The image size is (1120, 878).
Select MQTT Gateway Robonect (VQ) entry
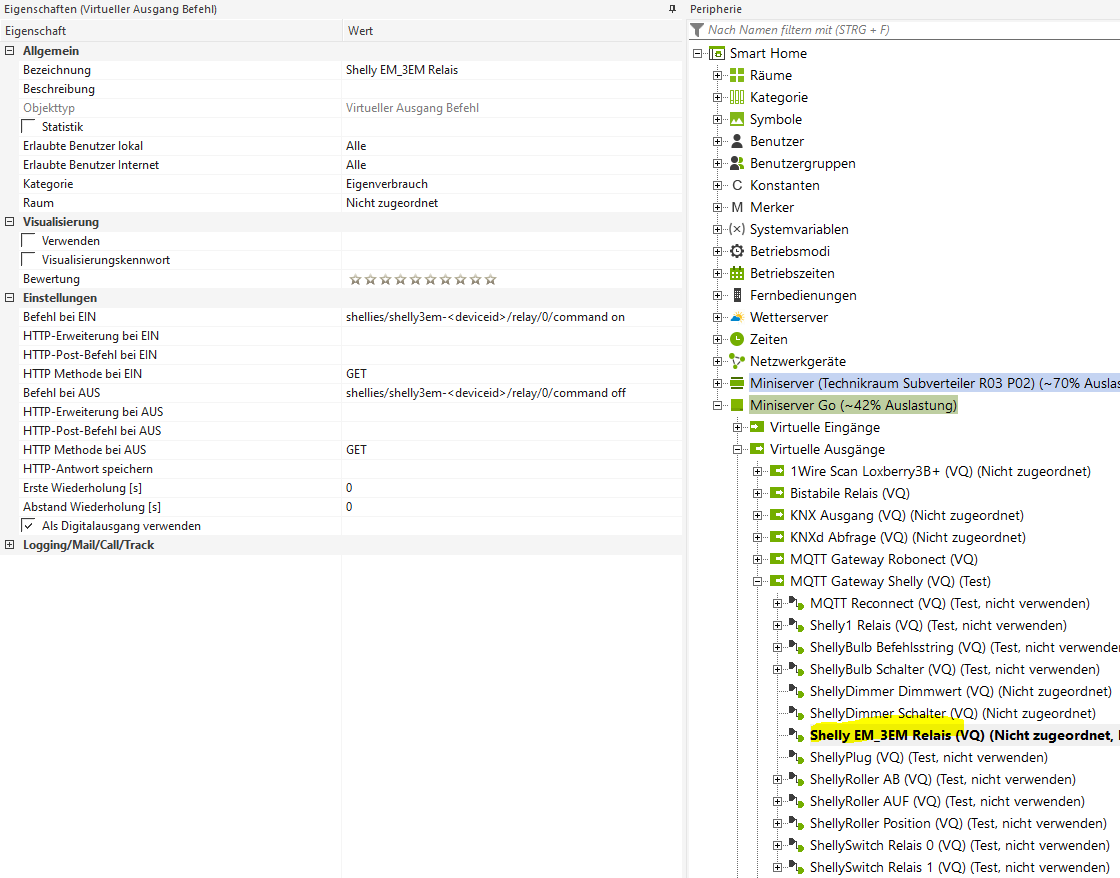883,559
